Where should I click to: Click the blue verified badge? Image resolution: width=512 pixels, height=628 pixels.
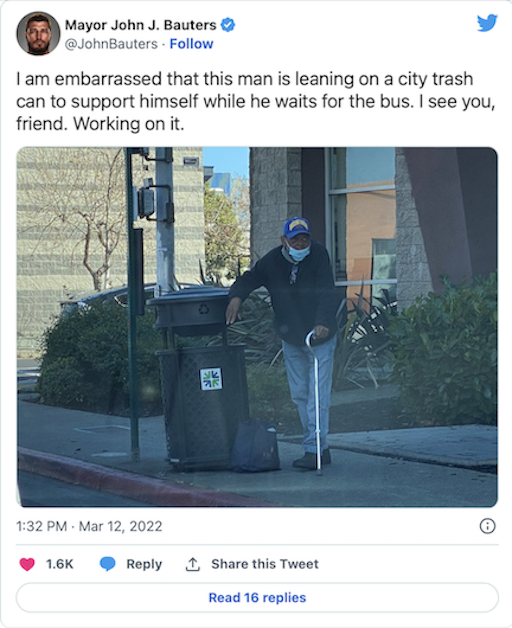point(228,25)
